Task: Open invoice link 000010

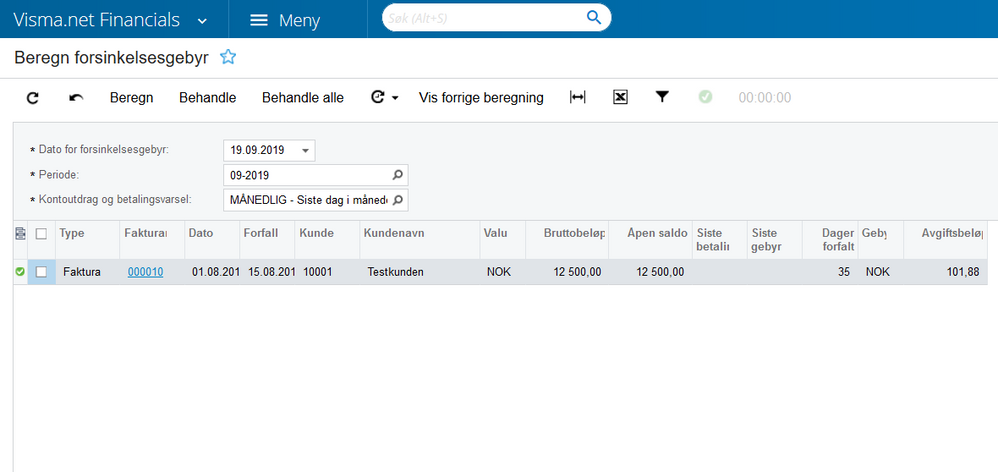Action: pos(145,272)
